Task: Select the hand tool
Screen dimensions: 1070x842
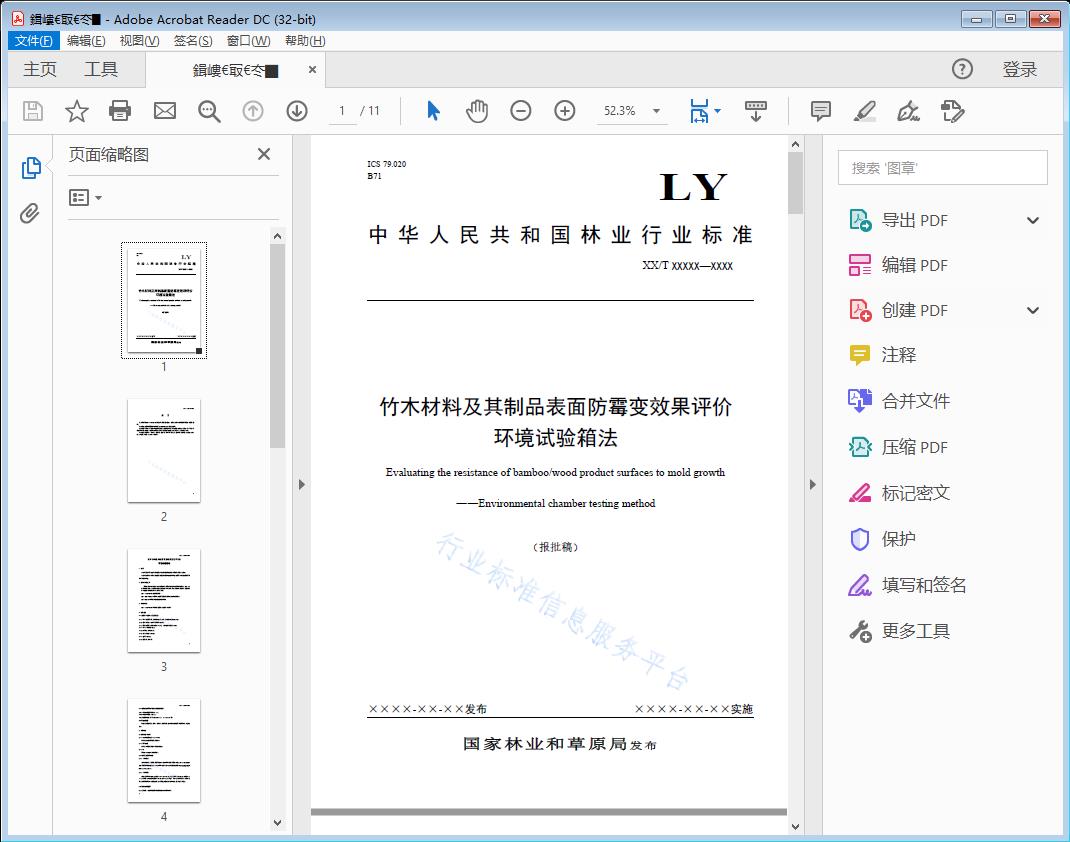Action: (x=477, y=111)
